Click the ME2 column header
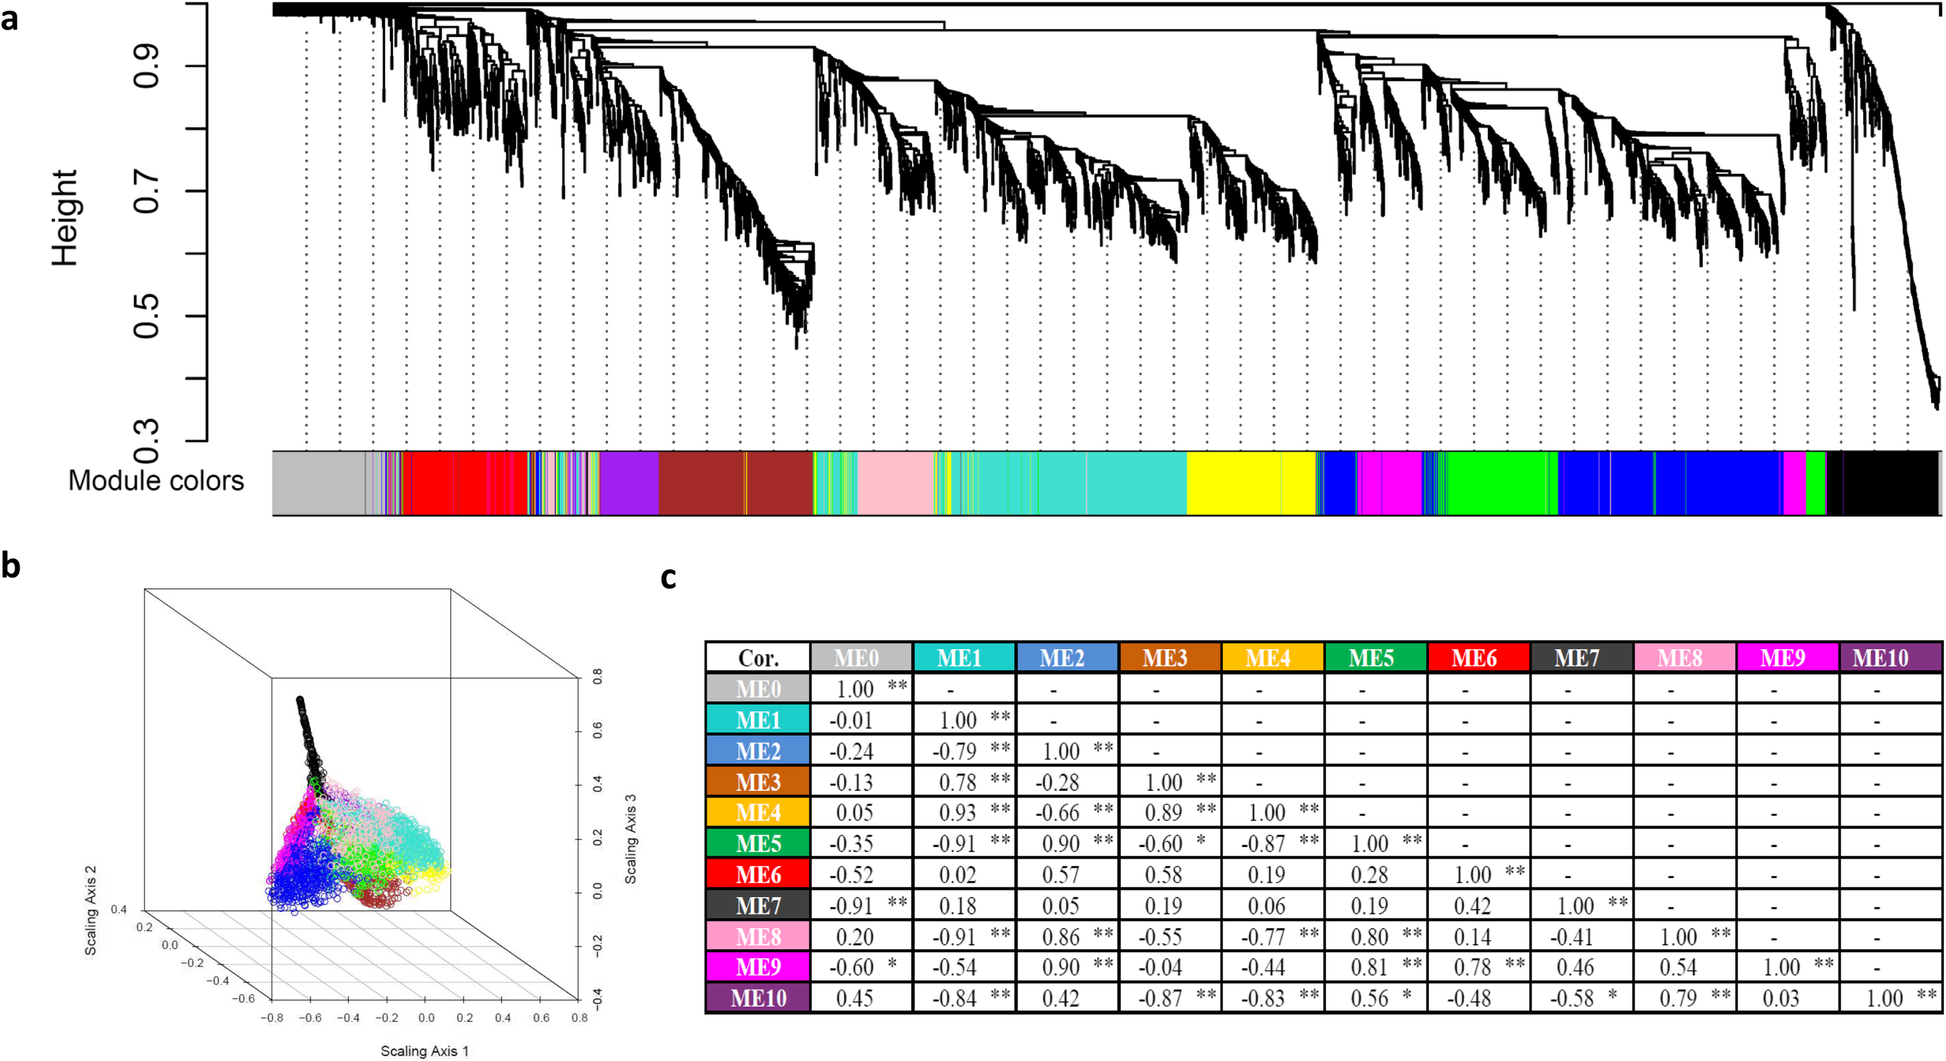Viewport: 1946px width, 1061px height. 1067,657
